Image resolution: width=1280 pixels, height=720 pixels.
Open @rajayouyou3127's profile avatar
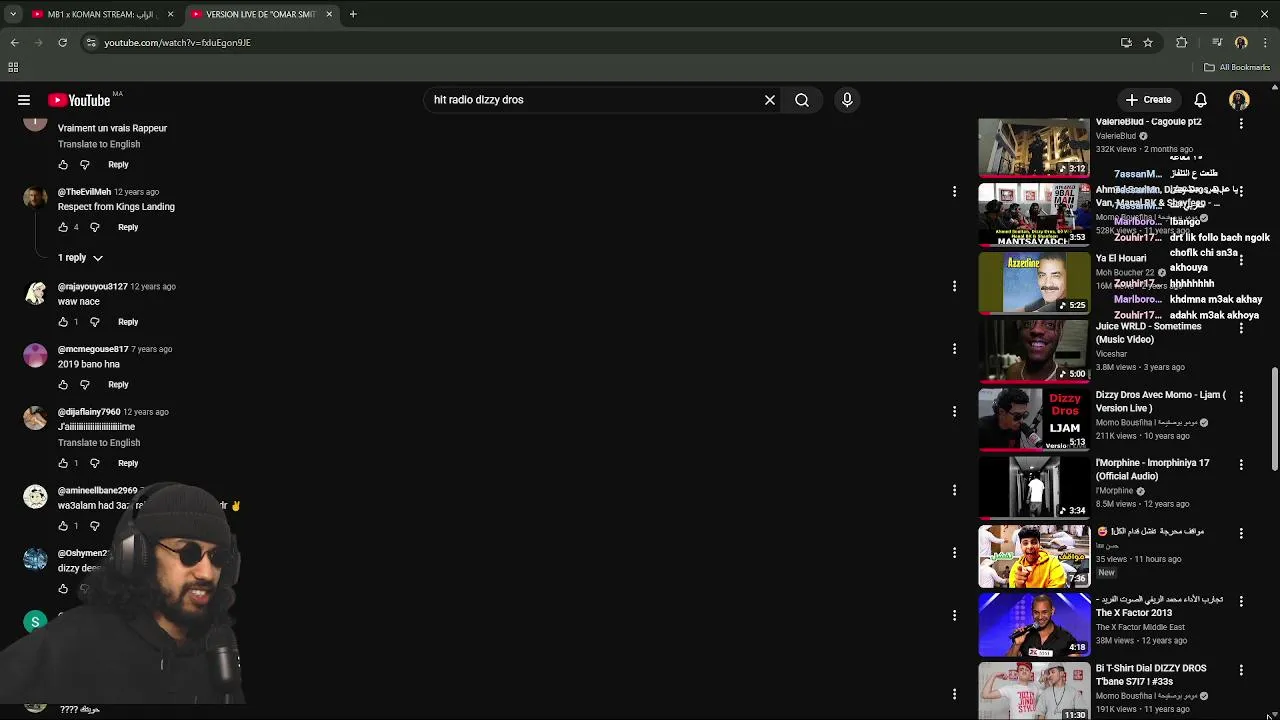point(35,293)
